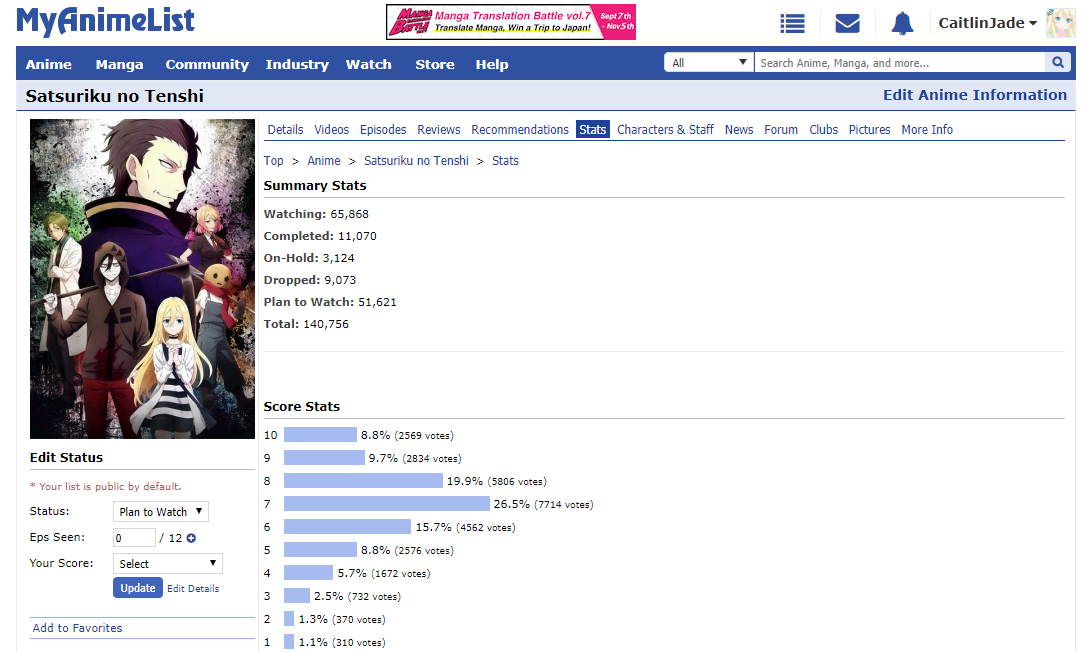The image size is (1082, 652).
Task: Click the 'Dropped: 9,073' statistic
Action: pyautogui.click(x=310, y=280)
